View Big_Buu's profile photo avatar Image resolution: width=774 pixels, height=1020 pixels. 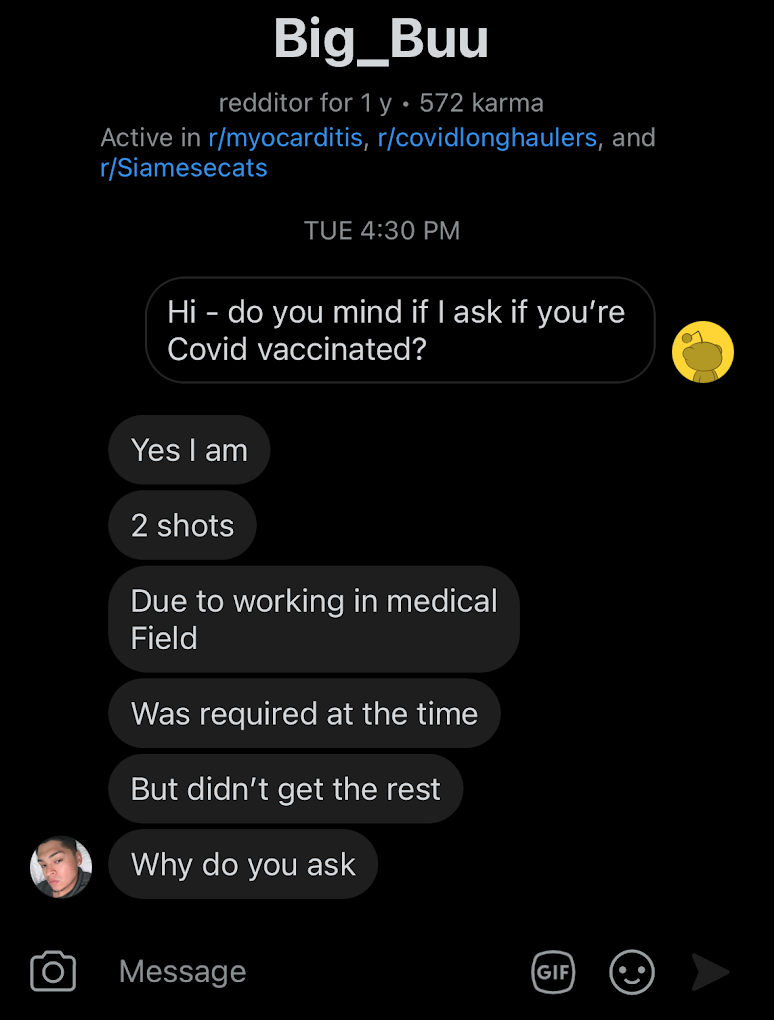tap(61, 867)
